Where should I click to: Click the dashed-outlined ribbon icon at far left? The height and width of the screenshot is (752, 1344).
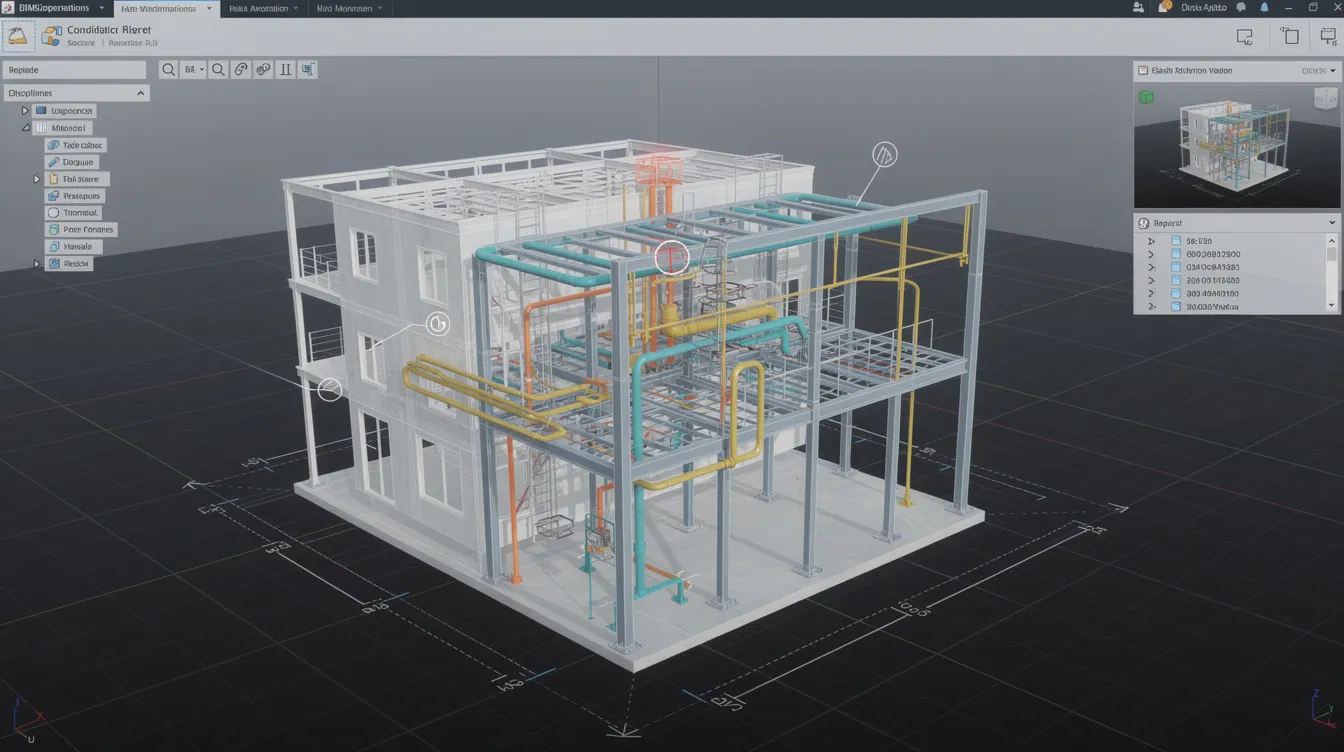click(19, 37)
